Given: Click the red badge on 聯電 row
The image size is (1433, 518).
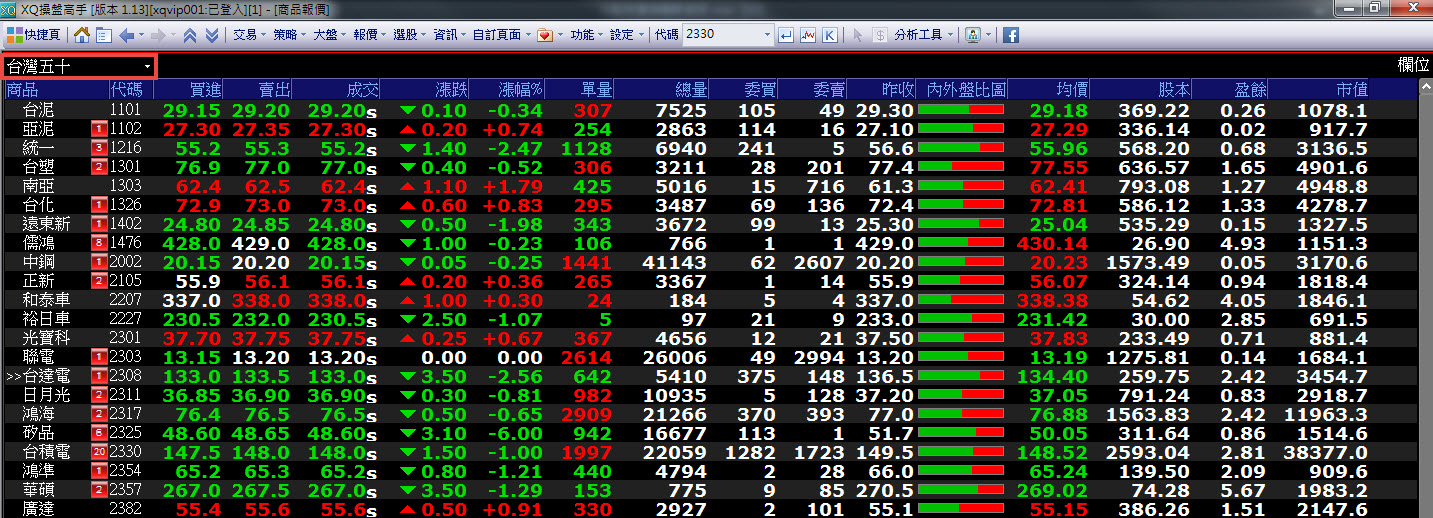Looking at the screenshot, I should click(x=99, y=357).
